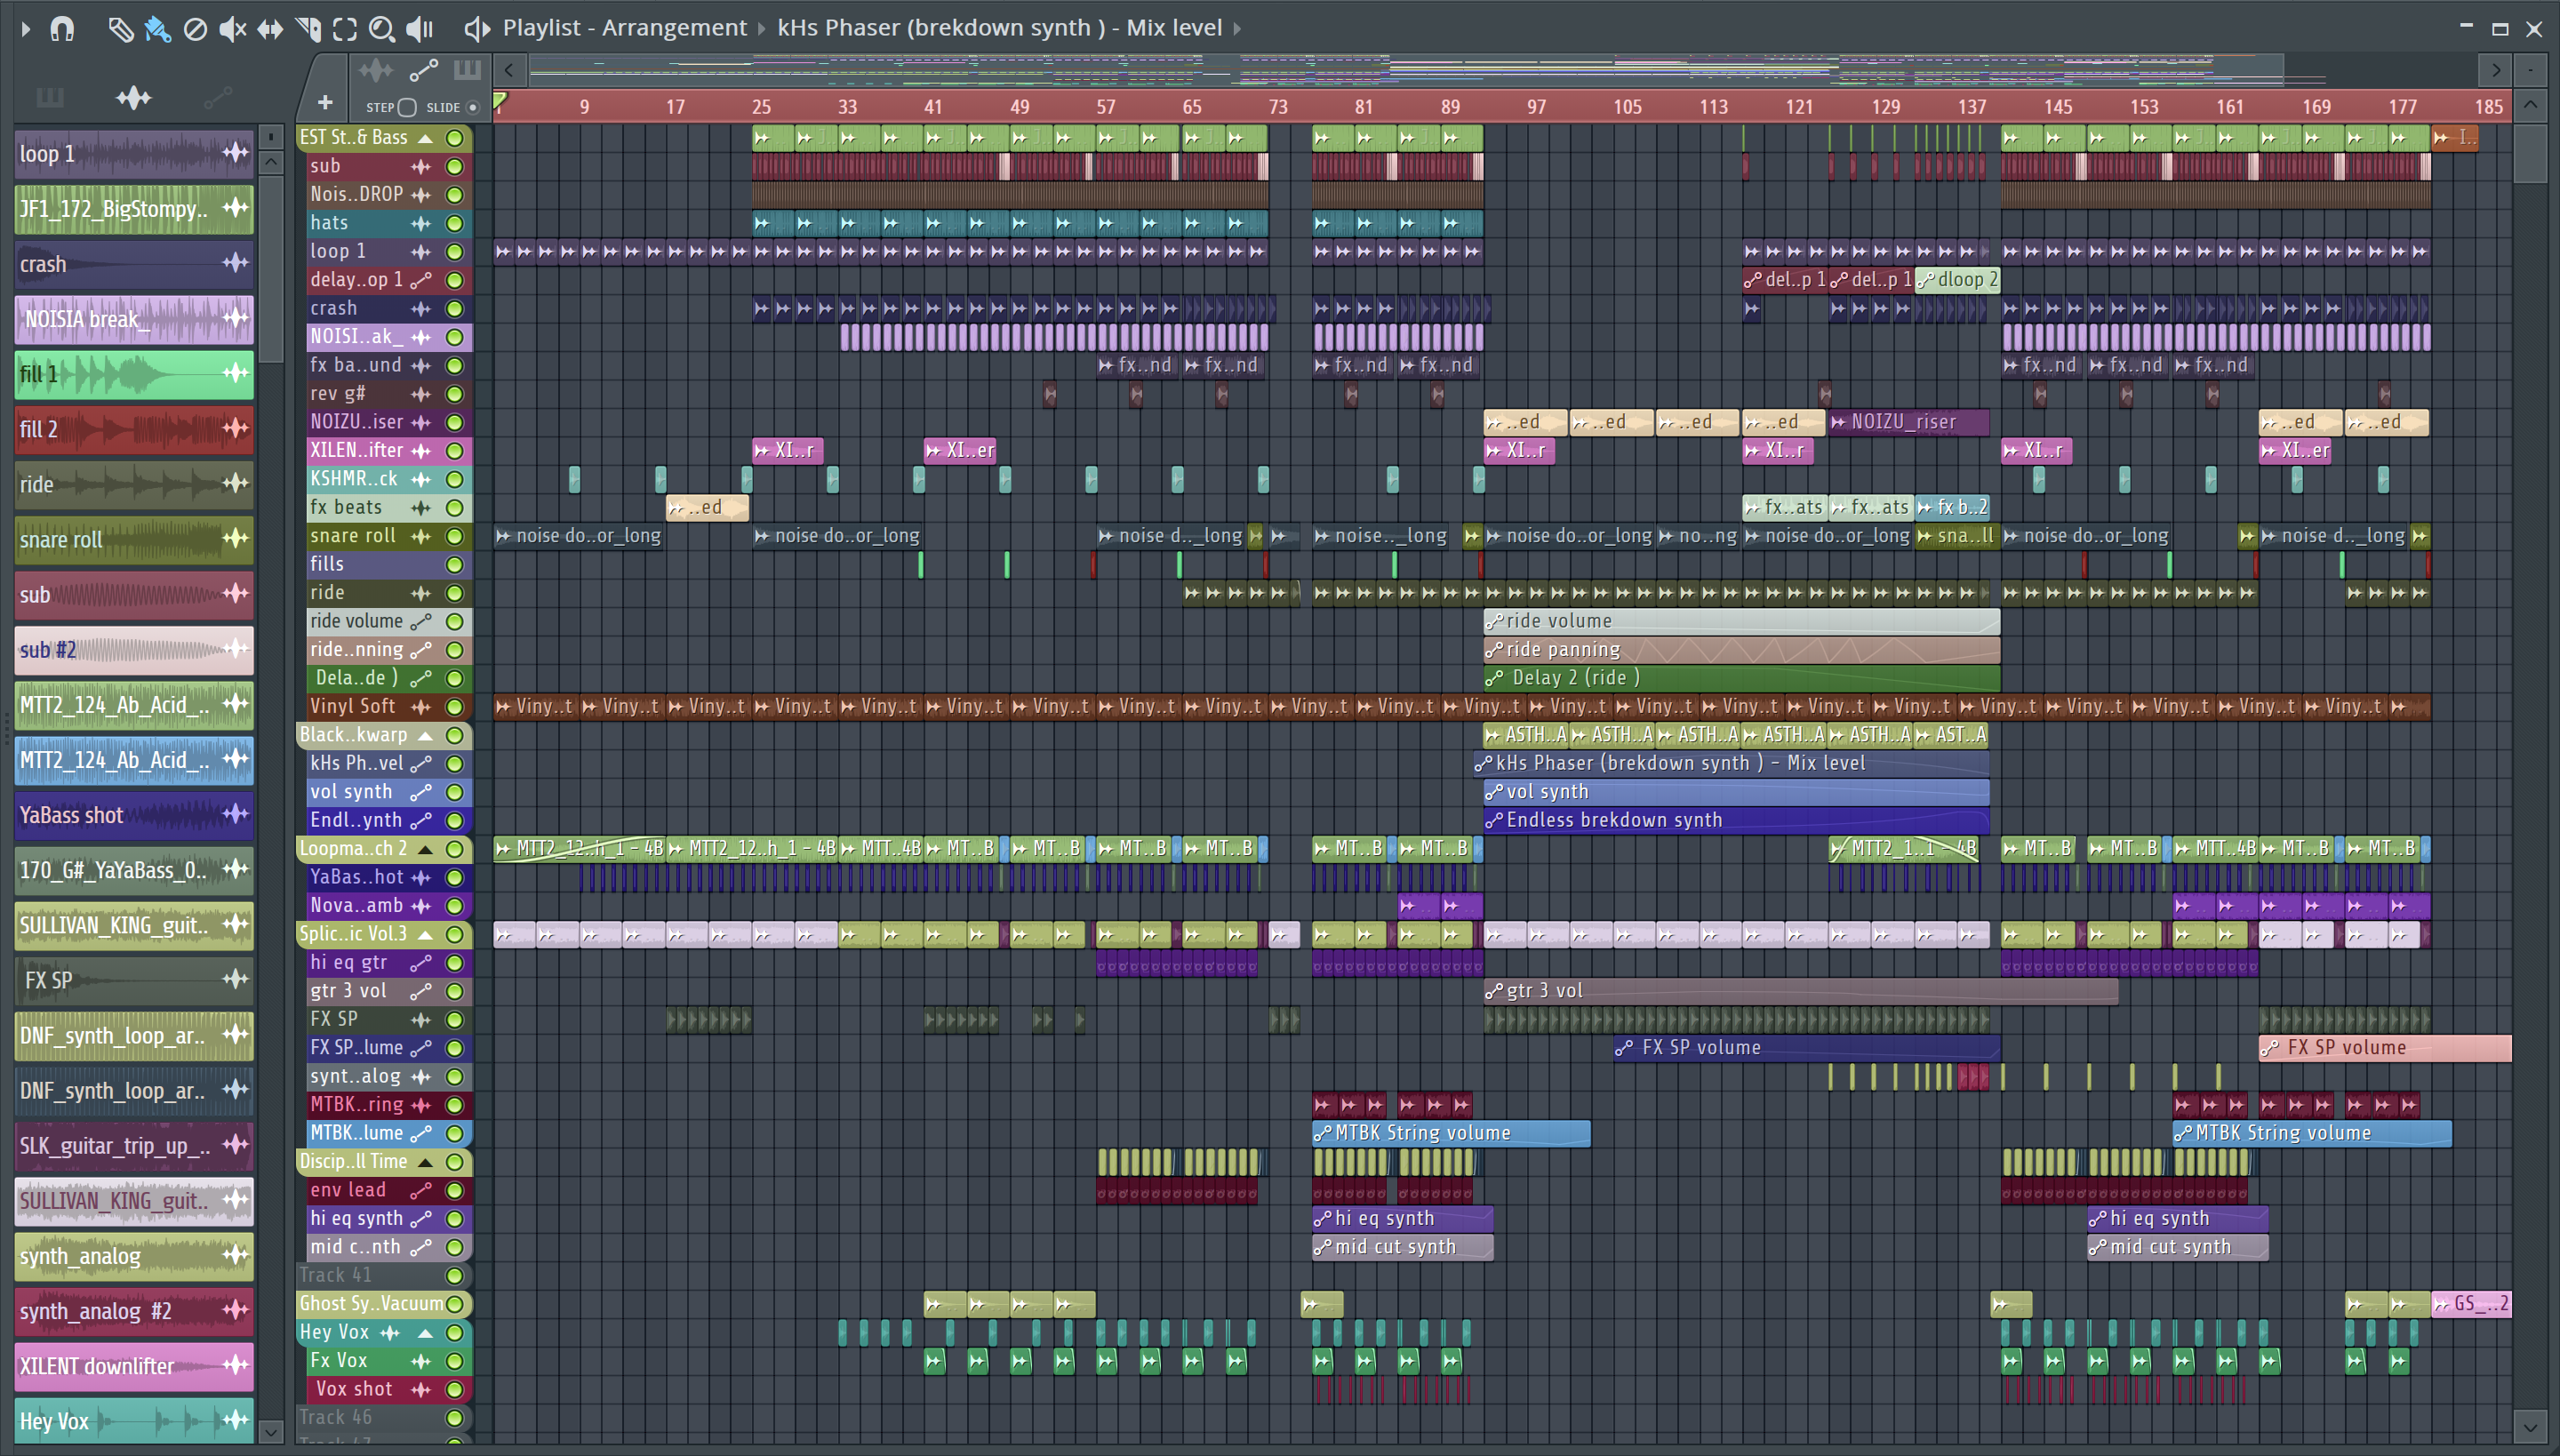Select YaBass shot in the picker
The image size is (2560, 1456).
click(134, 815)
